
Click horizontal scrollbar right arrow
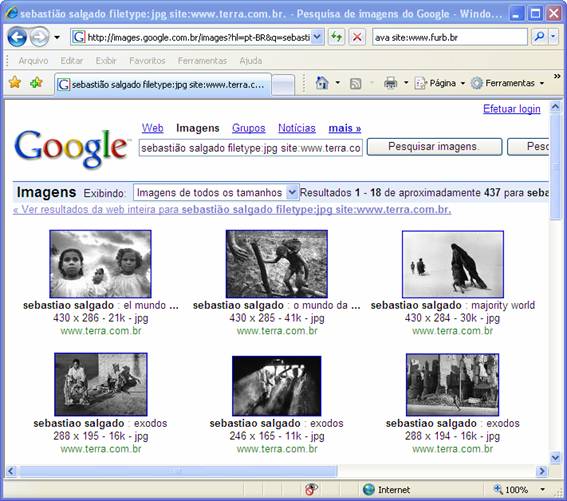(542, 471)
